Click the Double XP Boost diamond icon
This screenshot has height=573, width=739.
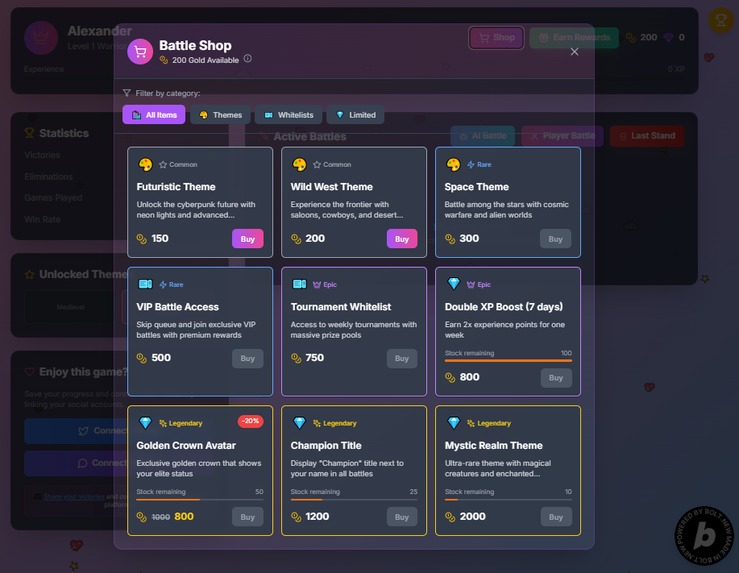[x=453, y=283]
